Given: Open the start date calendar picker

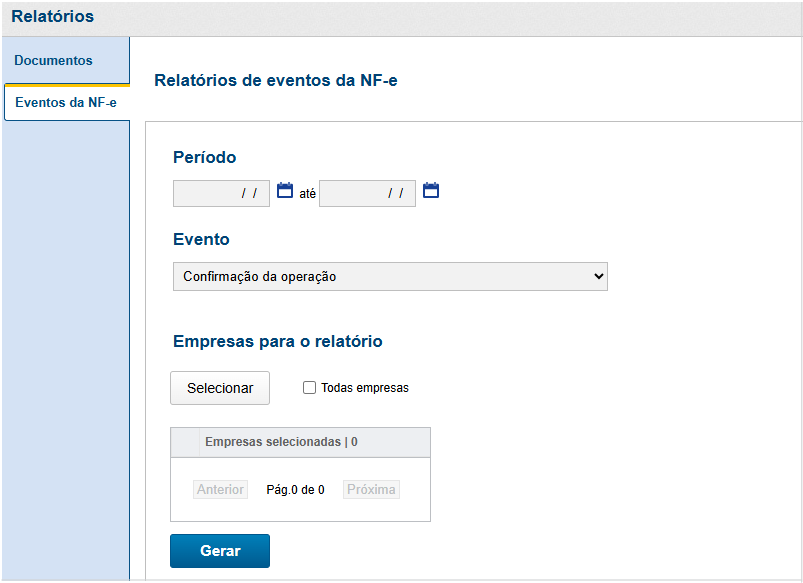Looking at the screenshot, I should [285, 191].
